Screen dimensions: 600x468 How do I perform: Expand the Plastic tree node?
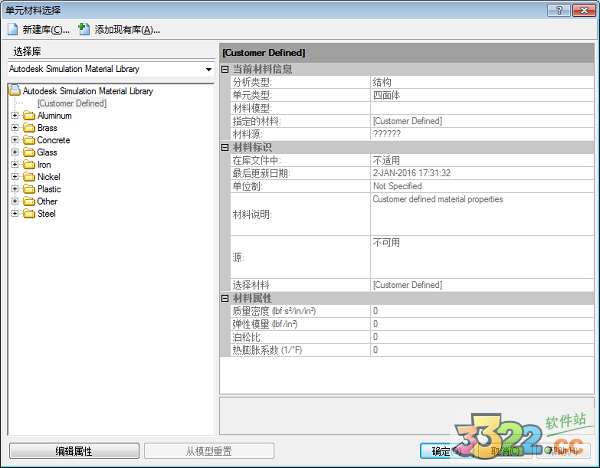coord(15,189)
